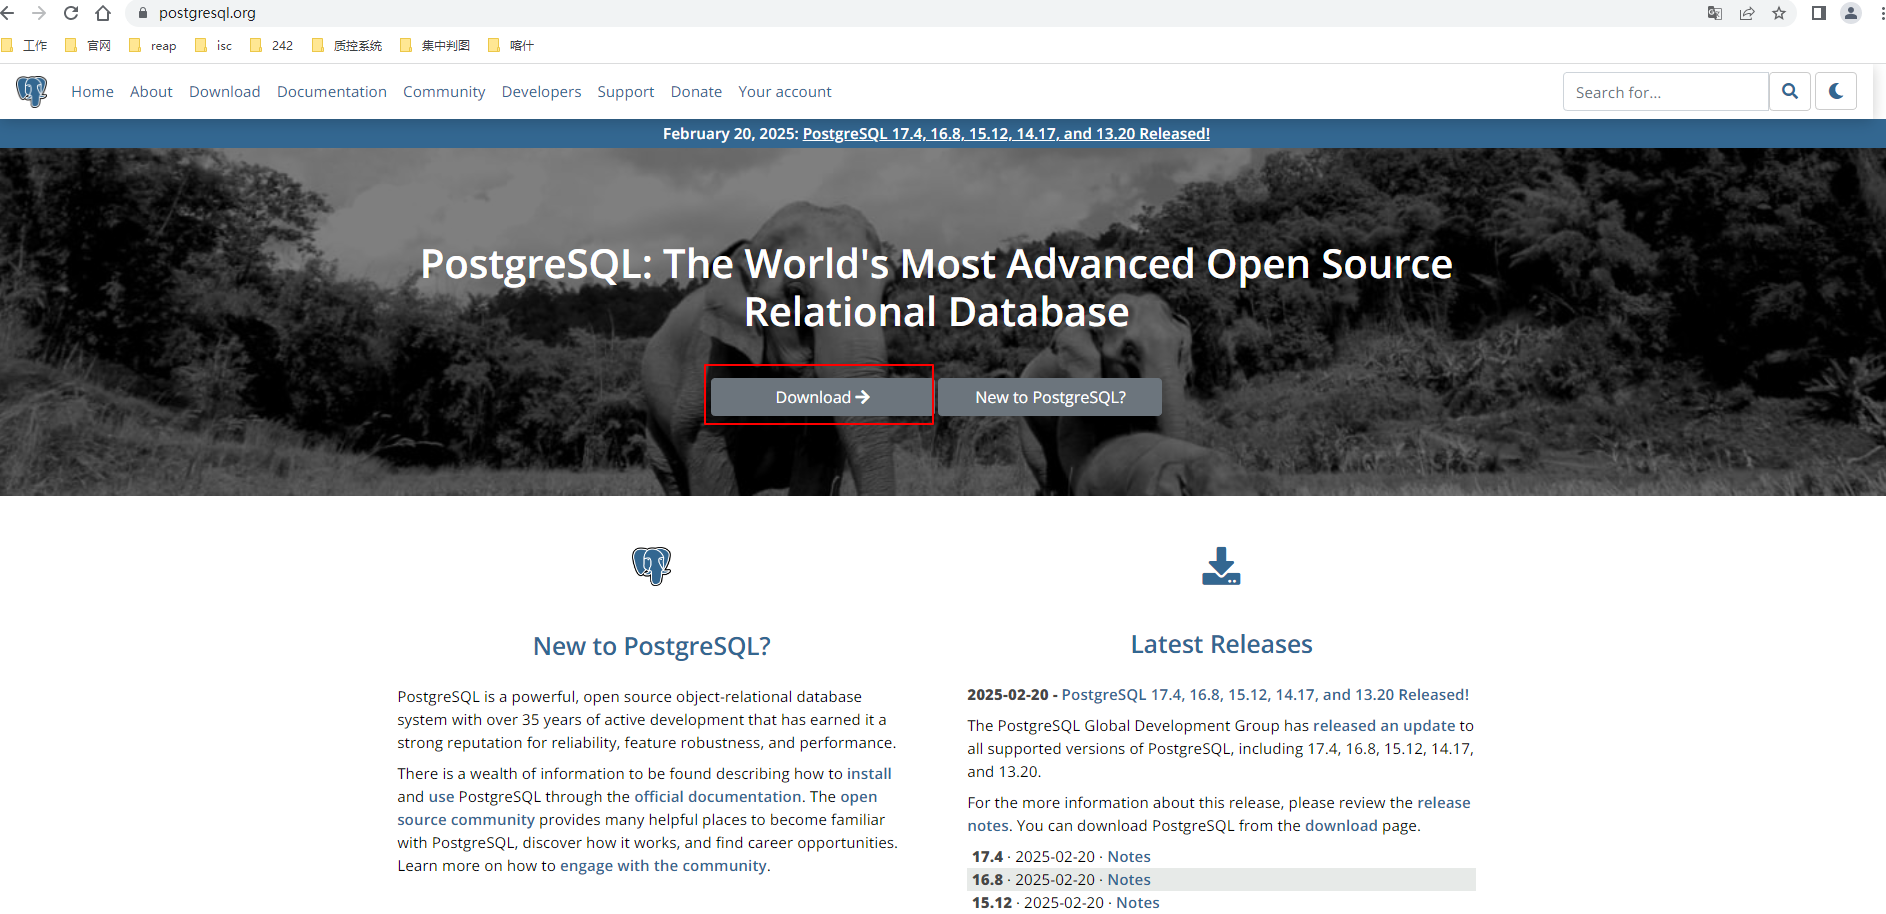Open the browser translate icon
The image size is (1886, 914).
[1714, 13]
